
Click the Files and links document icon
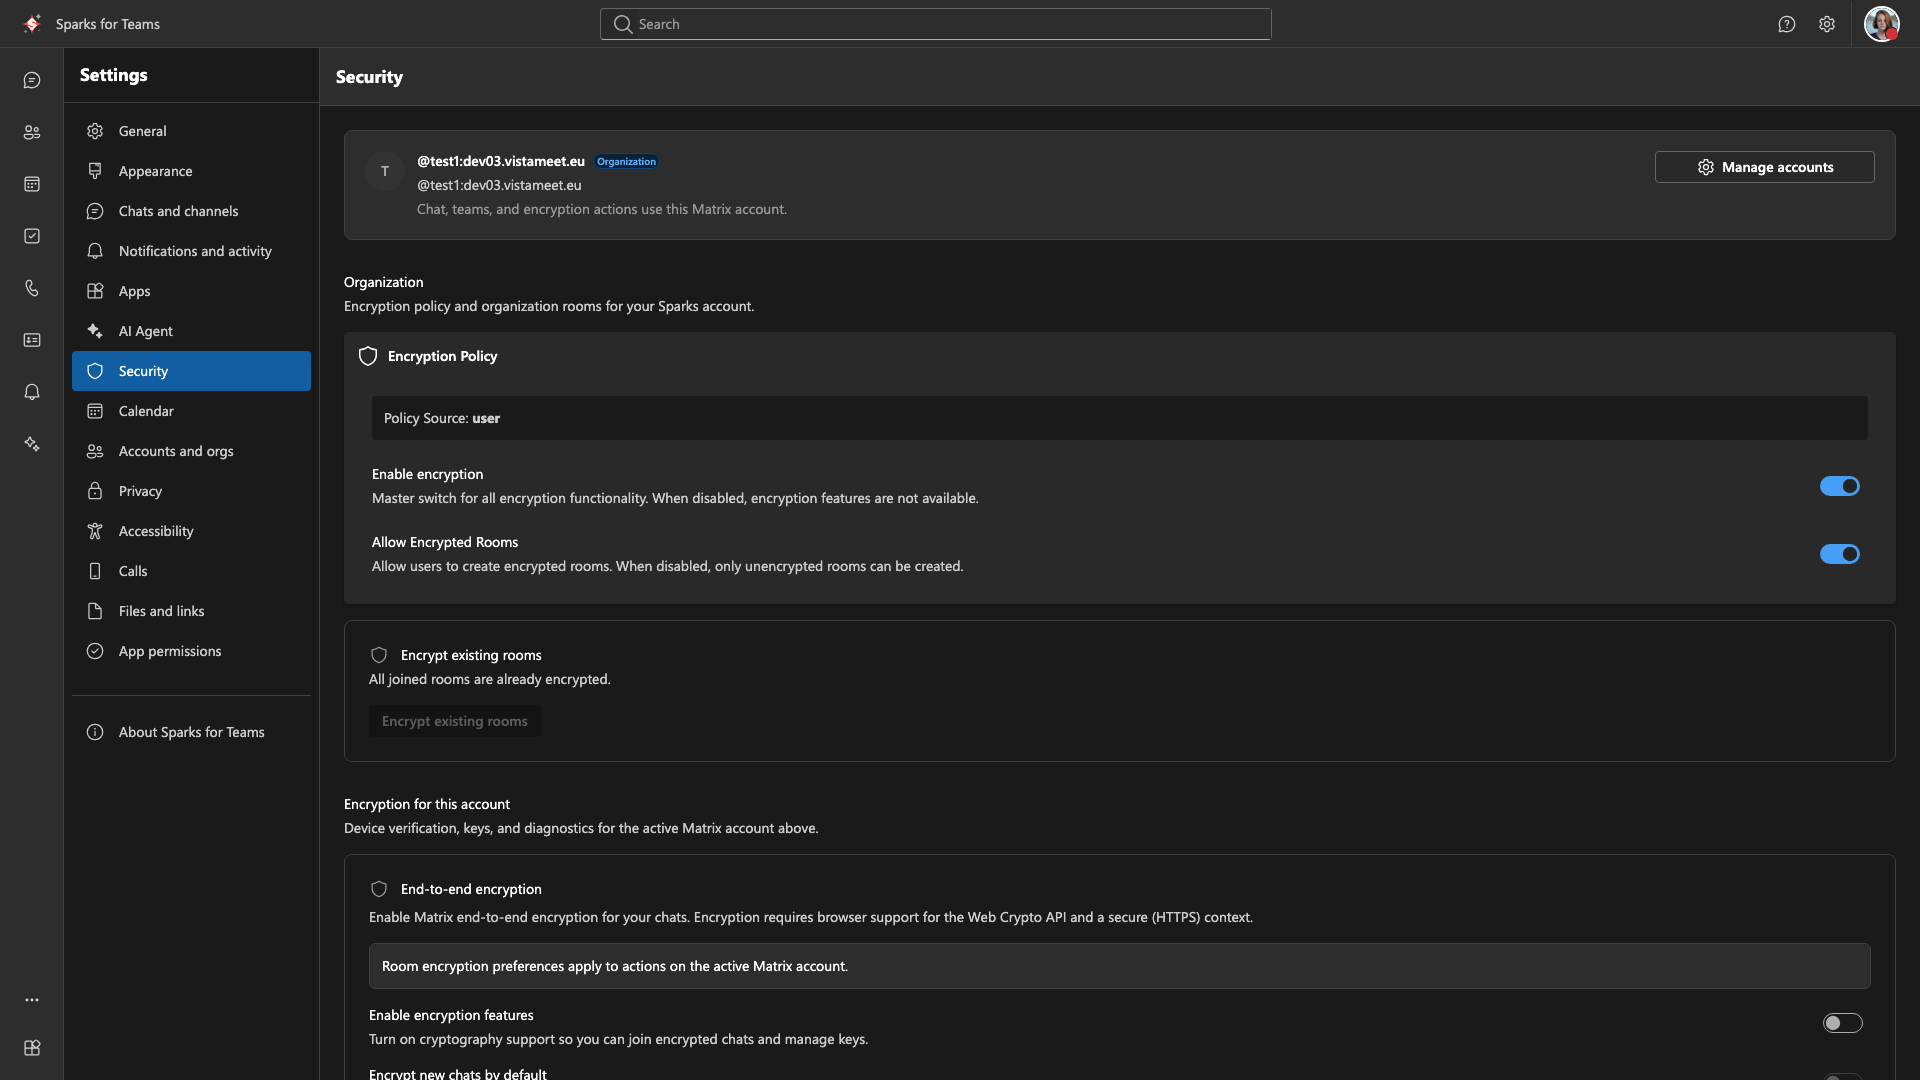pyautogui.click(x=95, y=611)
